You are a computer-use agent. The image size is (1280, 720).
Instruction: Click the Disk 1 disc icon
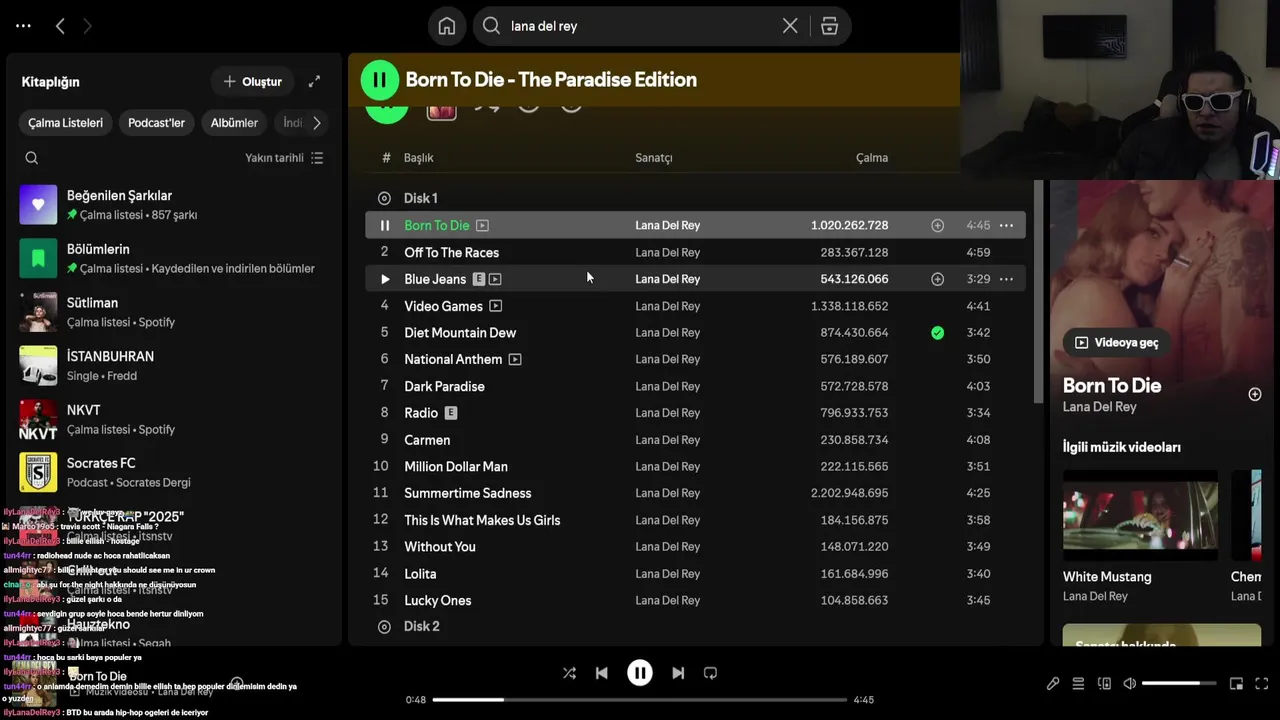pos(384,198)
